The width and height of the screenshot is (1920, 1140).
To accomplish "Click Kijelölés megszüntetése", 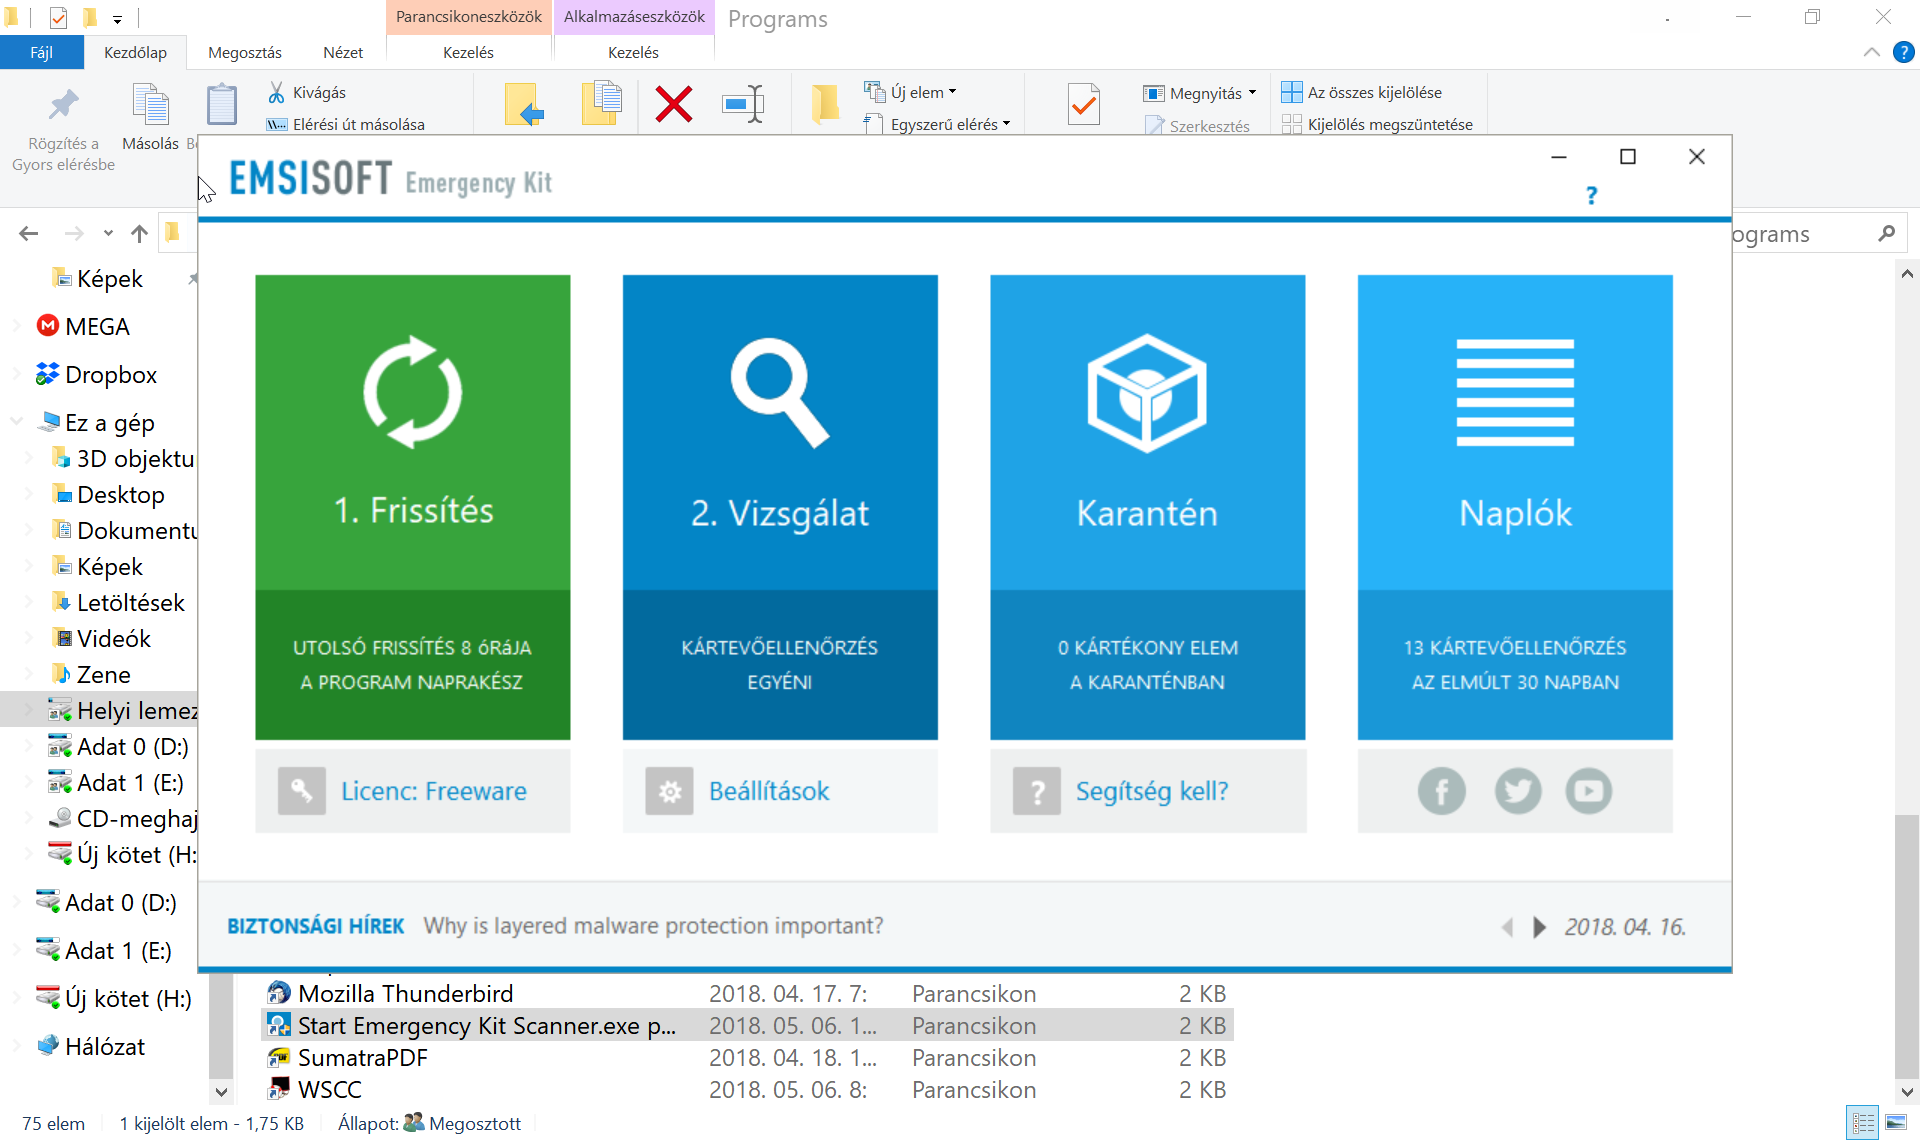I will point(1377,124).
